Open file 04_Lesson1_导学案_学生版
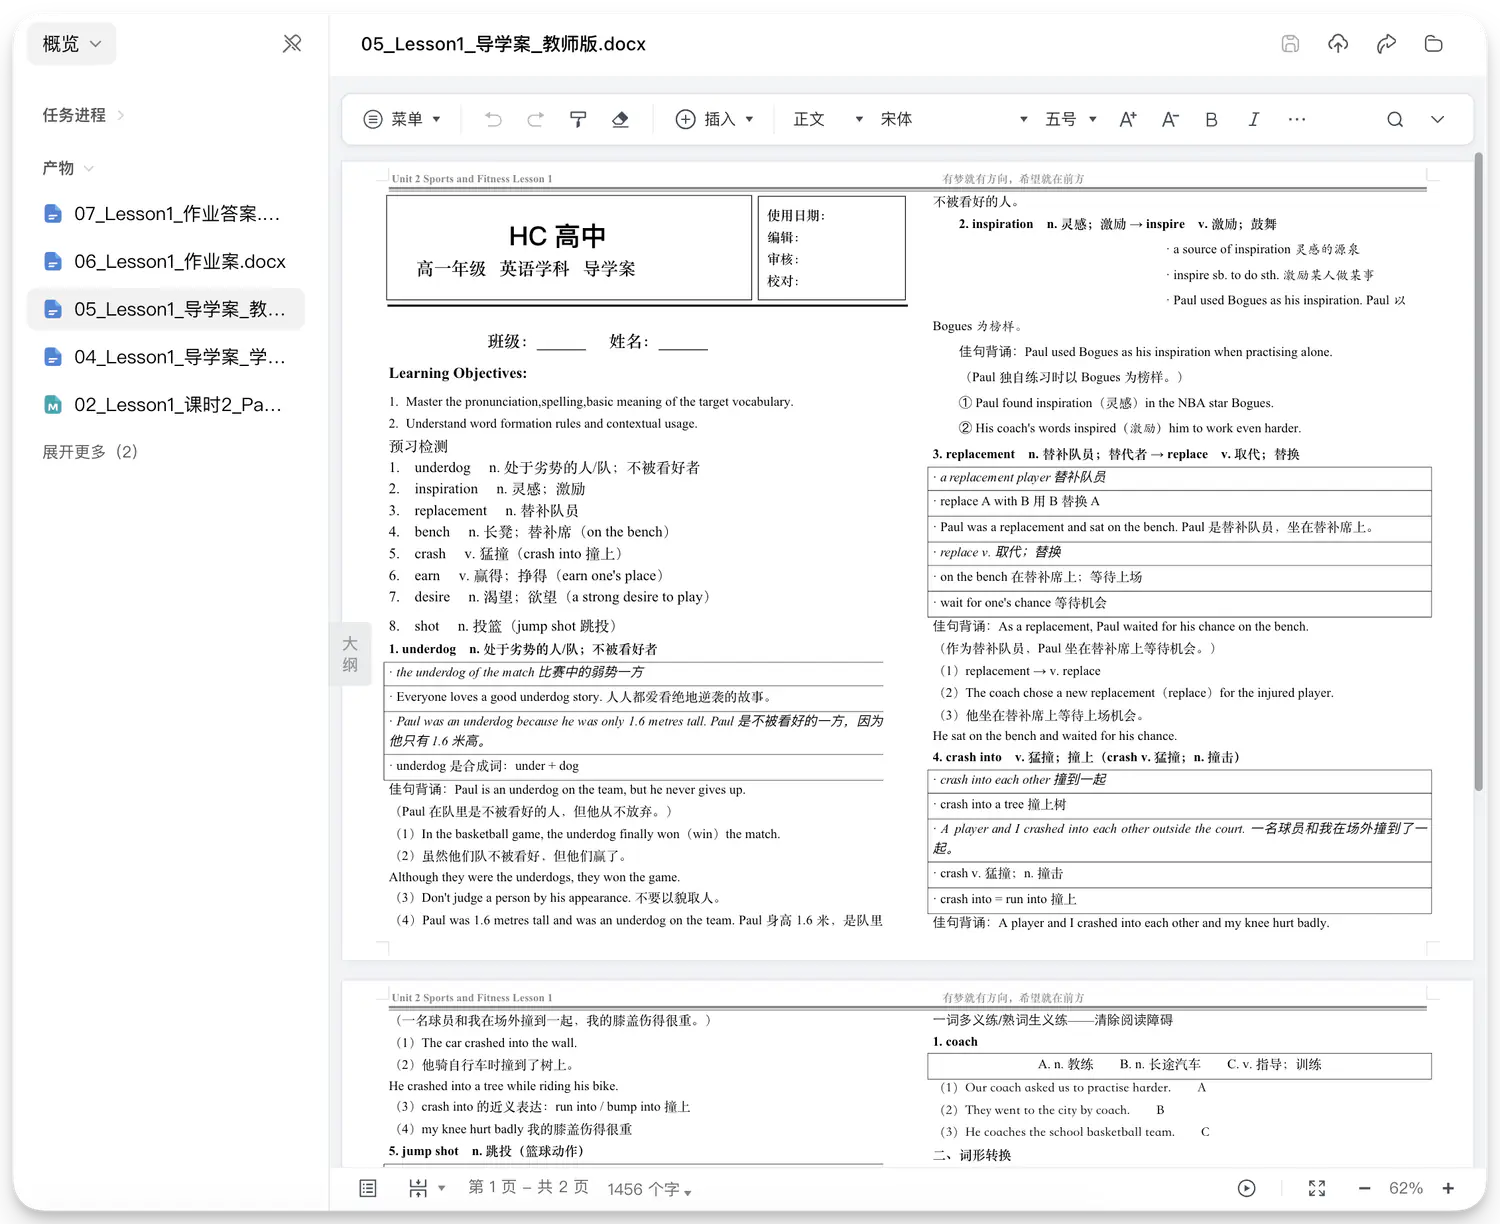Screen dimensions: 1500x1224 click(165, 357)
